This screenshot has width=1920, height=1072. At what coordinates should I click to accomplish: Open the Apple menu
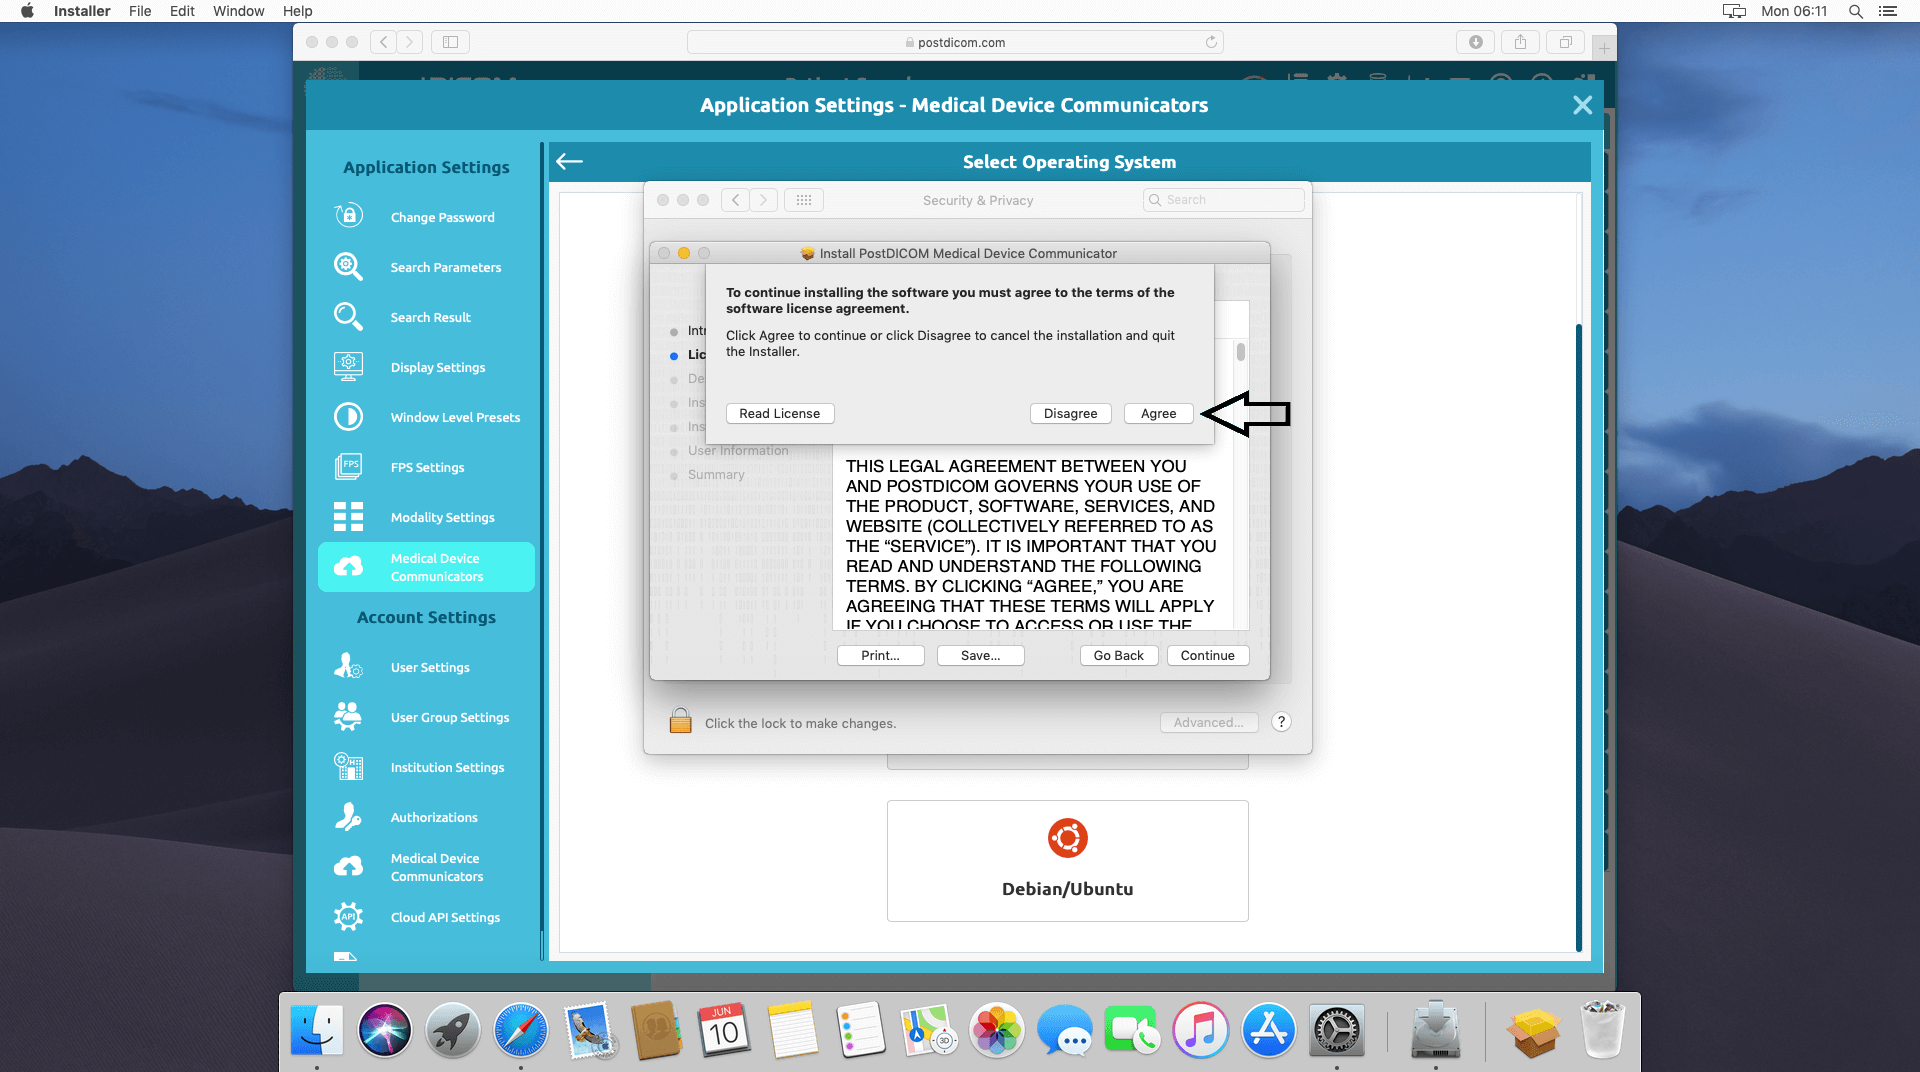click(27, 11)
